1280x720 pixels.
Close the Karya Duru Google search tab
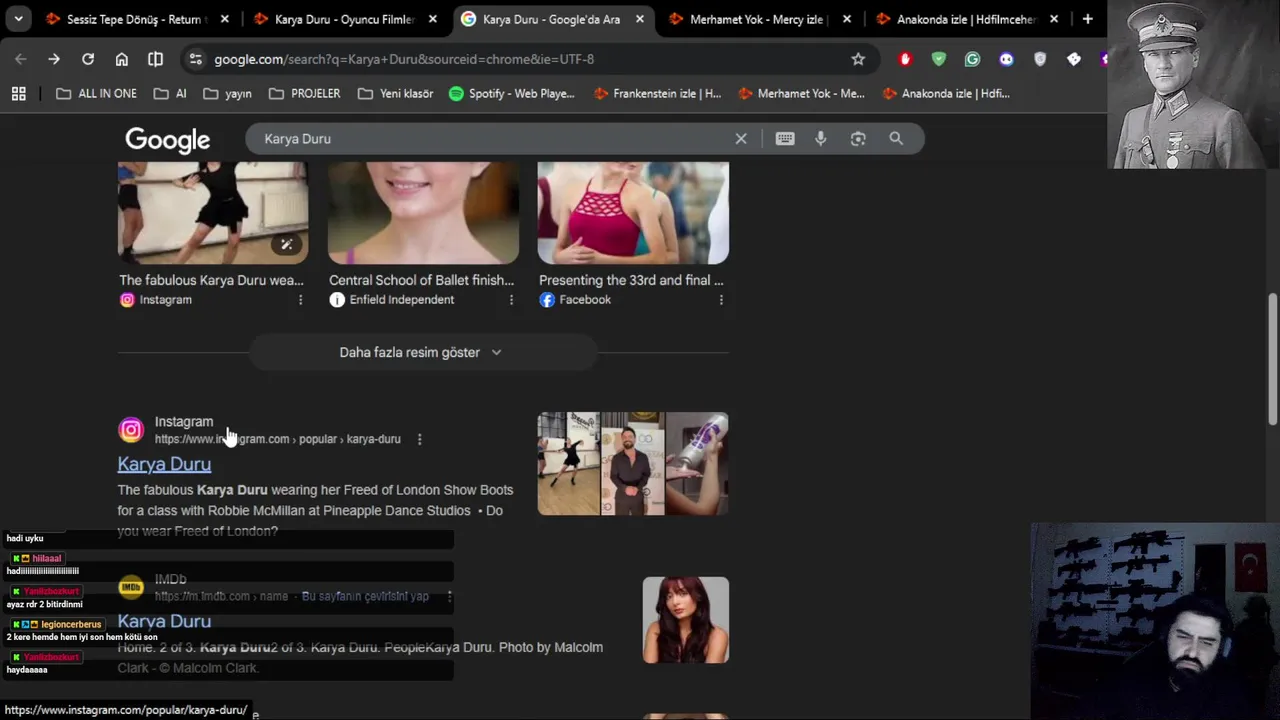639,19
